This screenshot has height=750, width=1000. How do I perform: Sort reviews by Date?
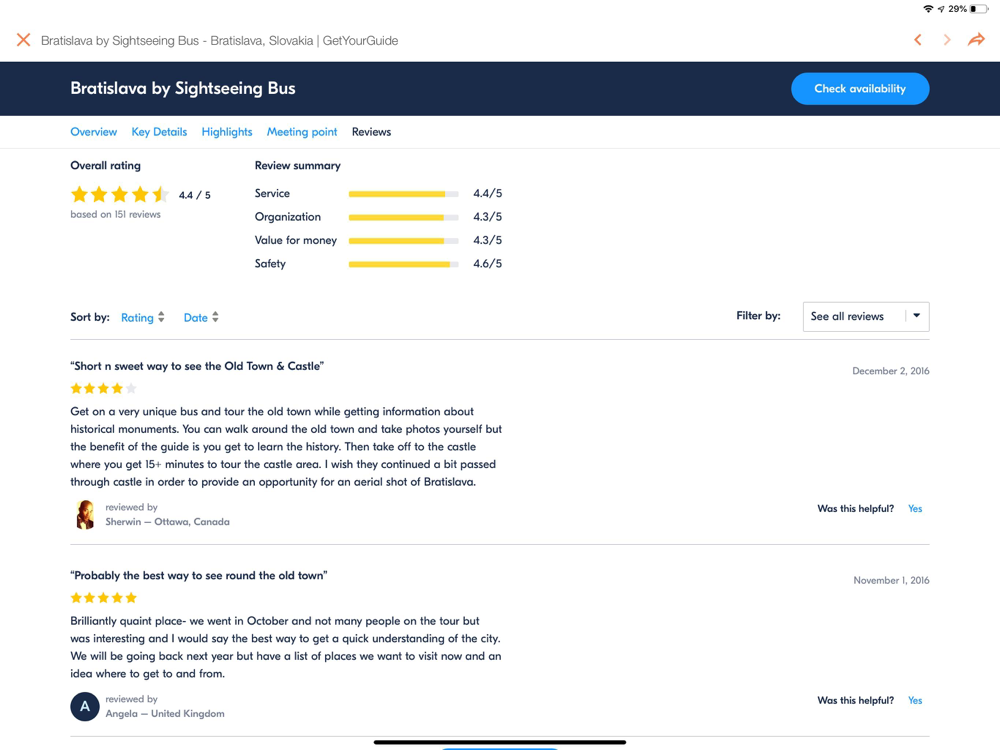pyautogui.click(x=196, y=318)
